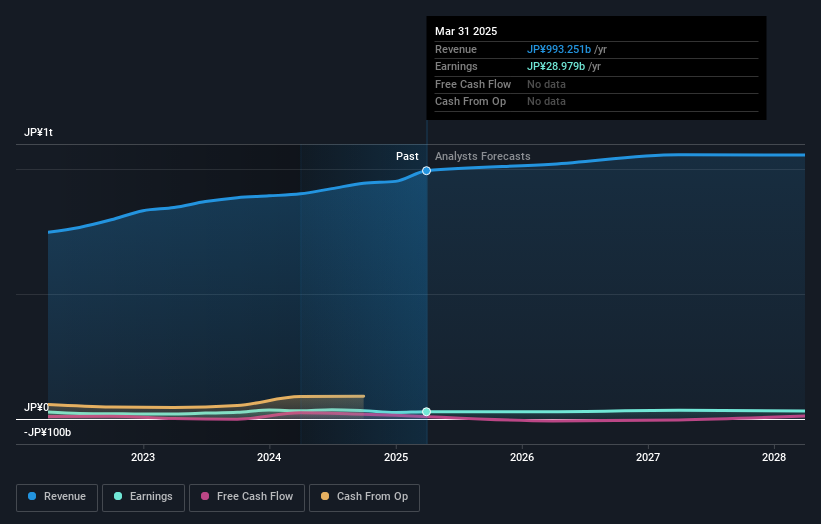Screen dimensions: 821x524
Task: Toggle the Revenue legend button
Action: [x=57, y=497]
